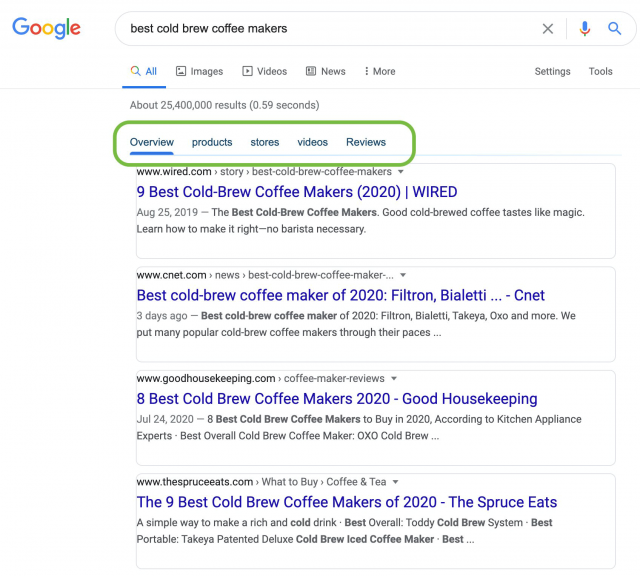Open search Settings

pyautogui.click(x=552, y=71)
